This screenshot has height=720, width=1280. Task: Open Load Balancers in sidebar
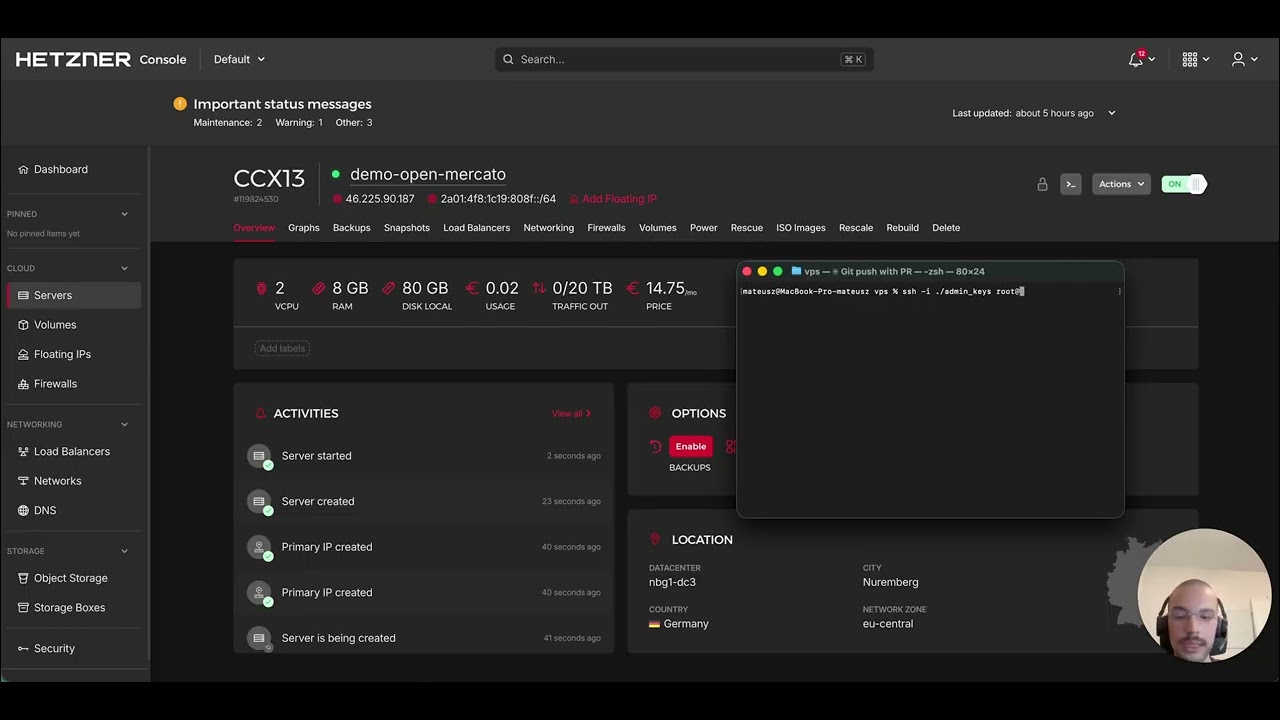74,452
